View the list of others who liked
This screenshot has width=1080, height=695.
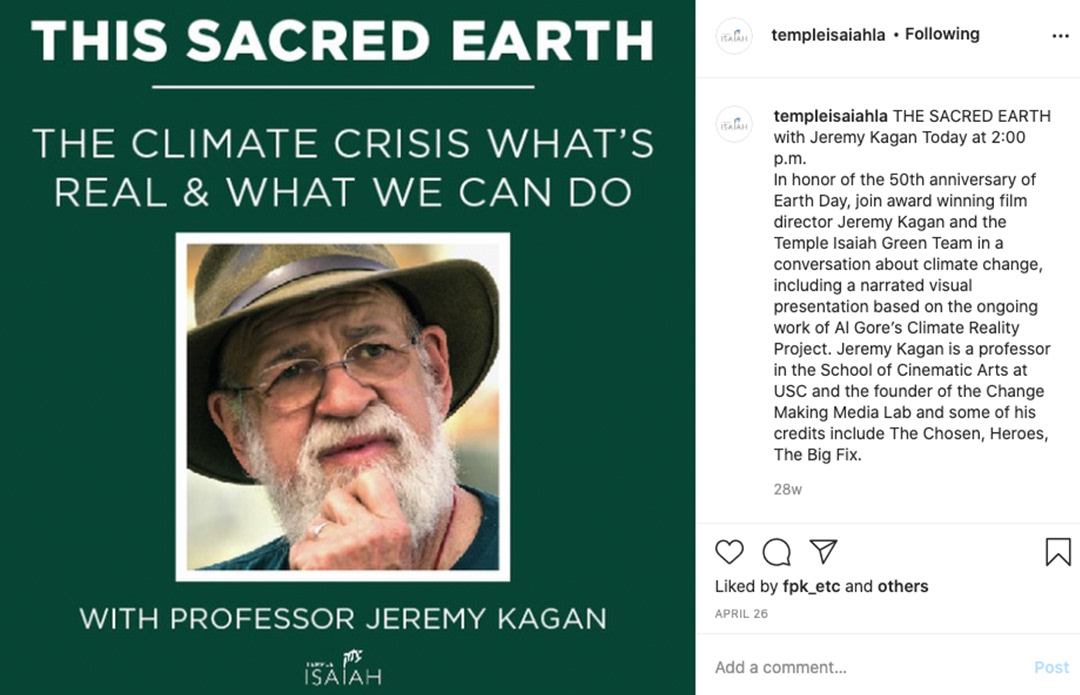(x=903, y=587)
